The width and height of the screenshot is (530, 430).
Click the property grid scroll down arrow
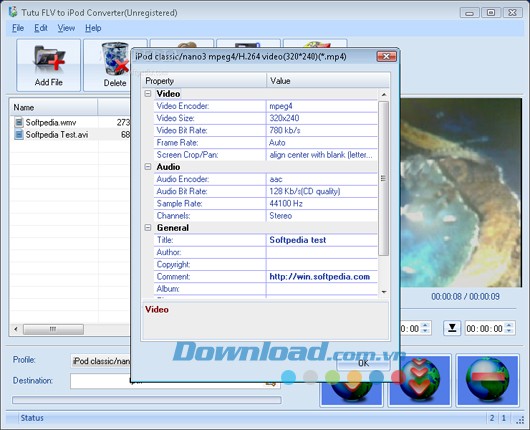pyautogui.click(x=384, y=292)
